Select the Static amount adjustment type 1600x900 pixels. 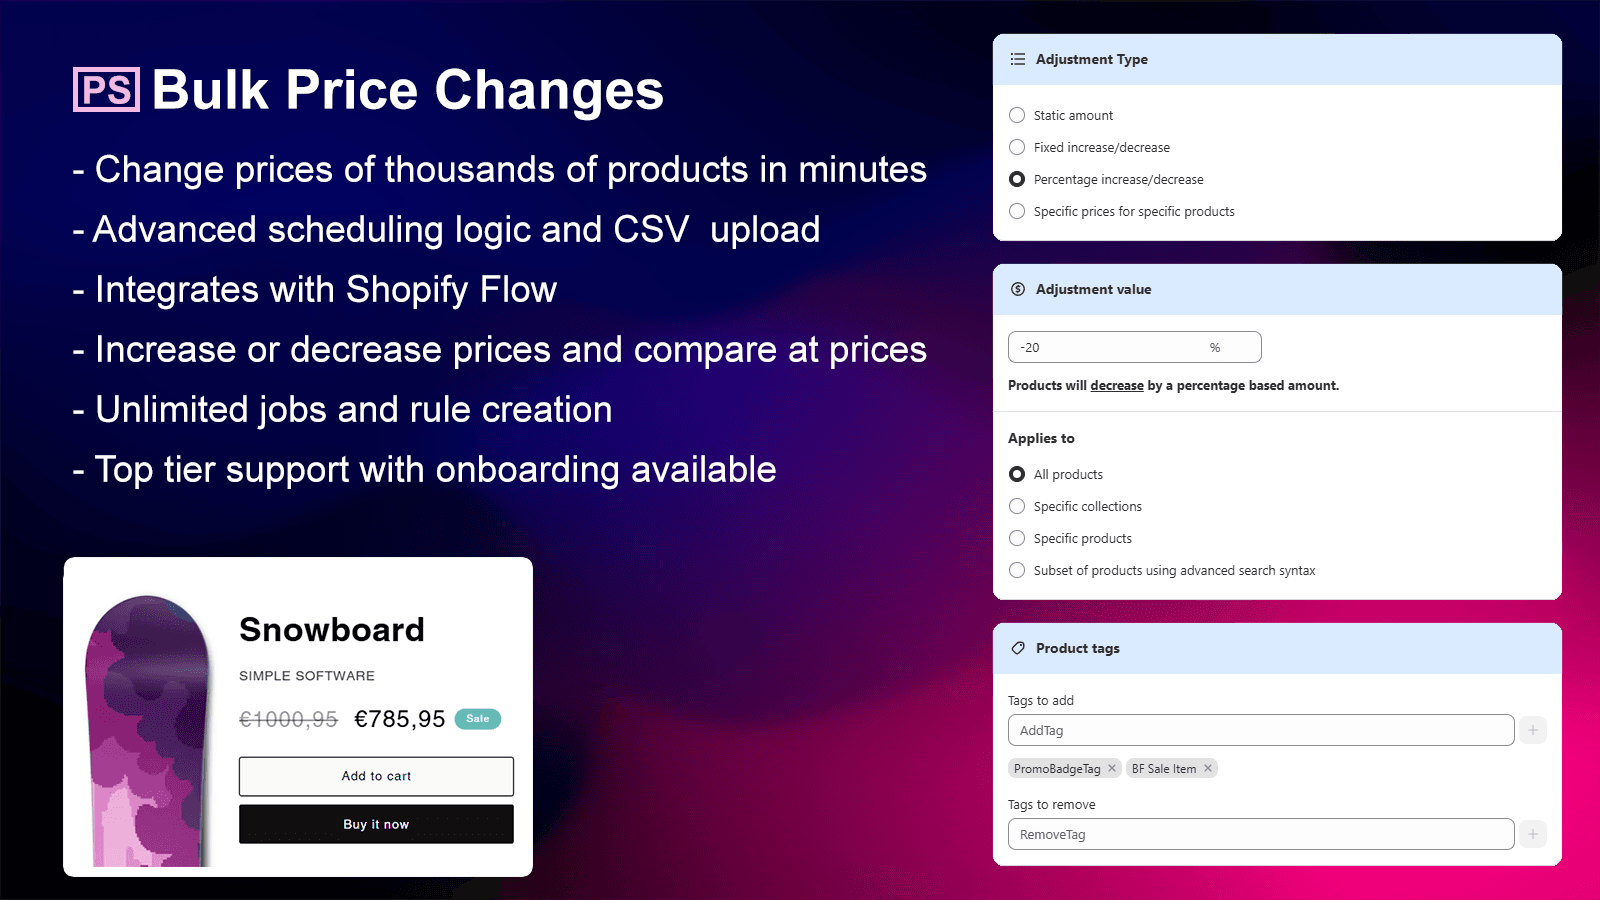coord(1017,115)
